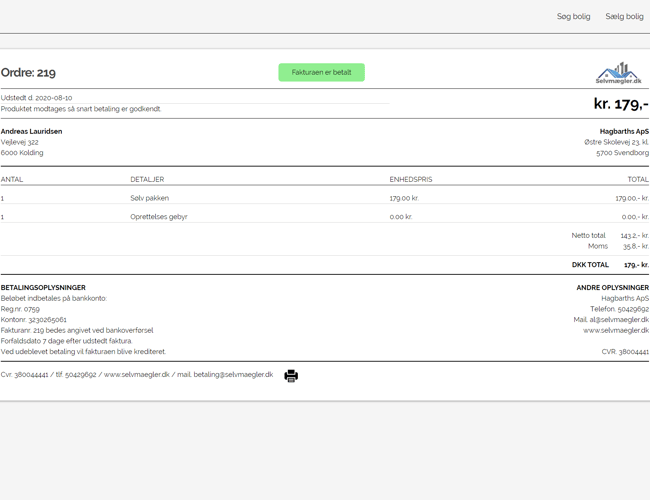650x500 pixels.
Task: Select the large kr. 179,- price
Action: click(x=620, y=103)
